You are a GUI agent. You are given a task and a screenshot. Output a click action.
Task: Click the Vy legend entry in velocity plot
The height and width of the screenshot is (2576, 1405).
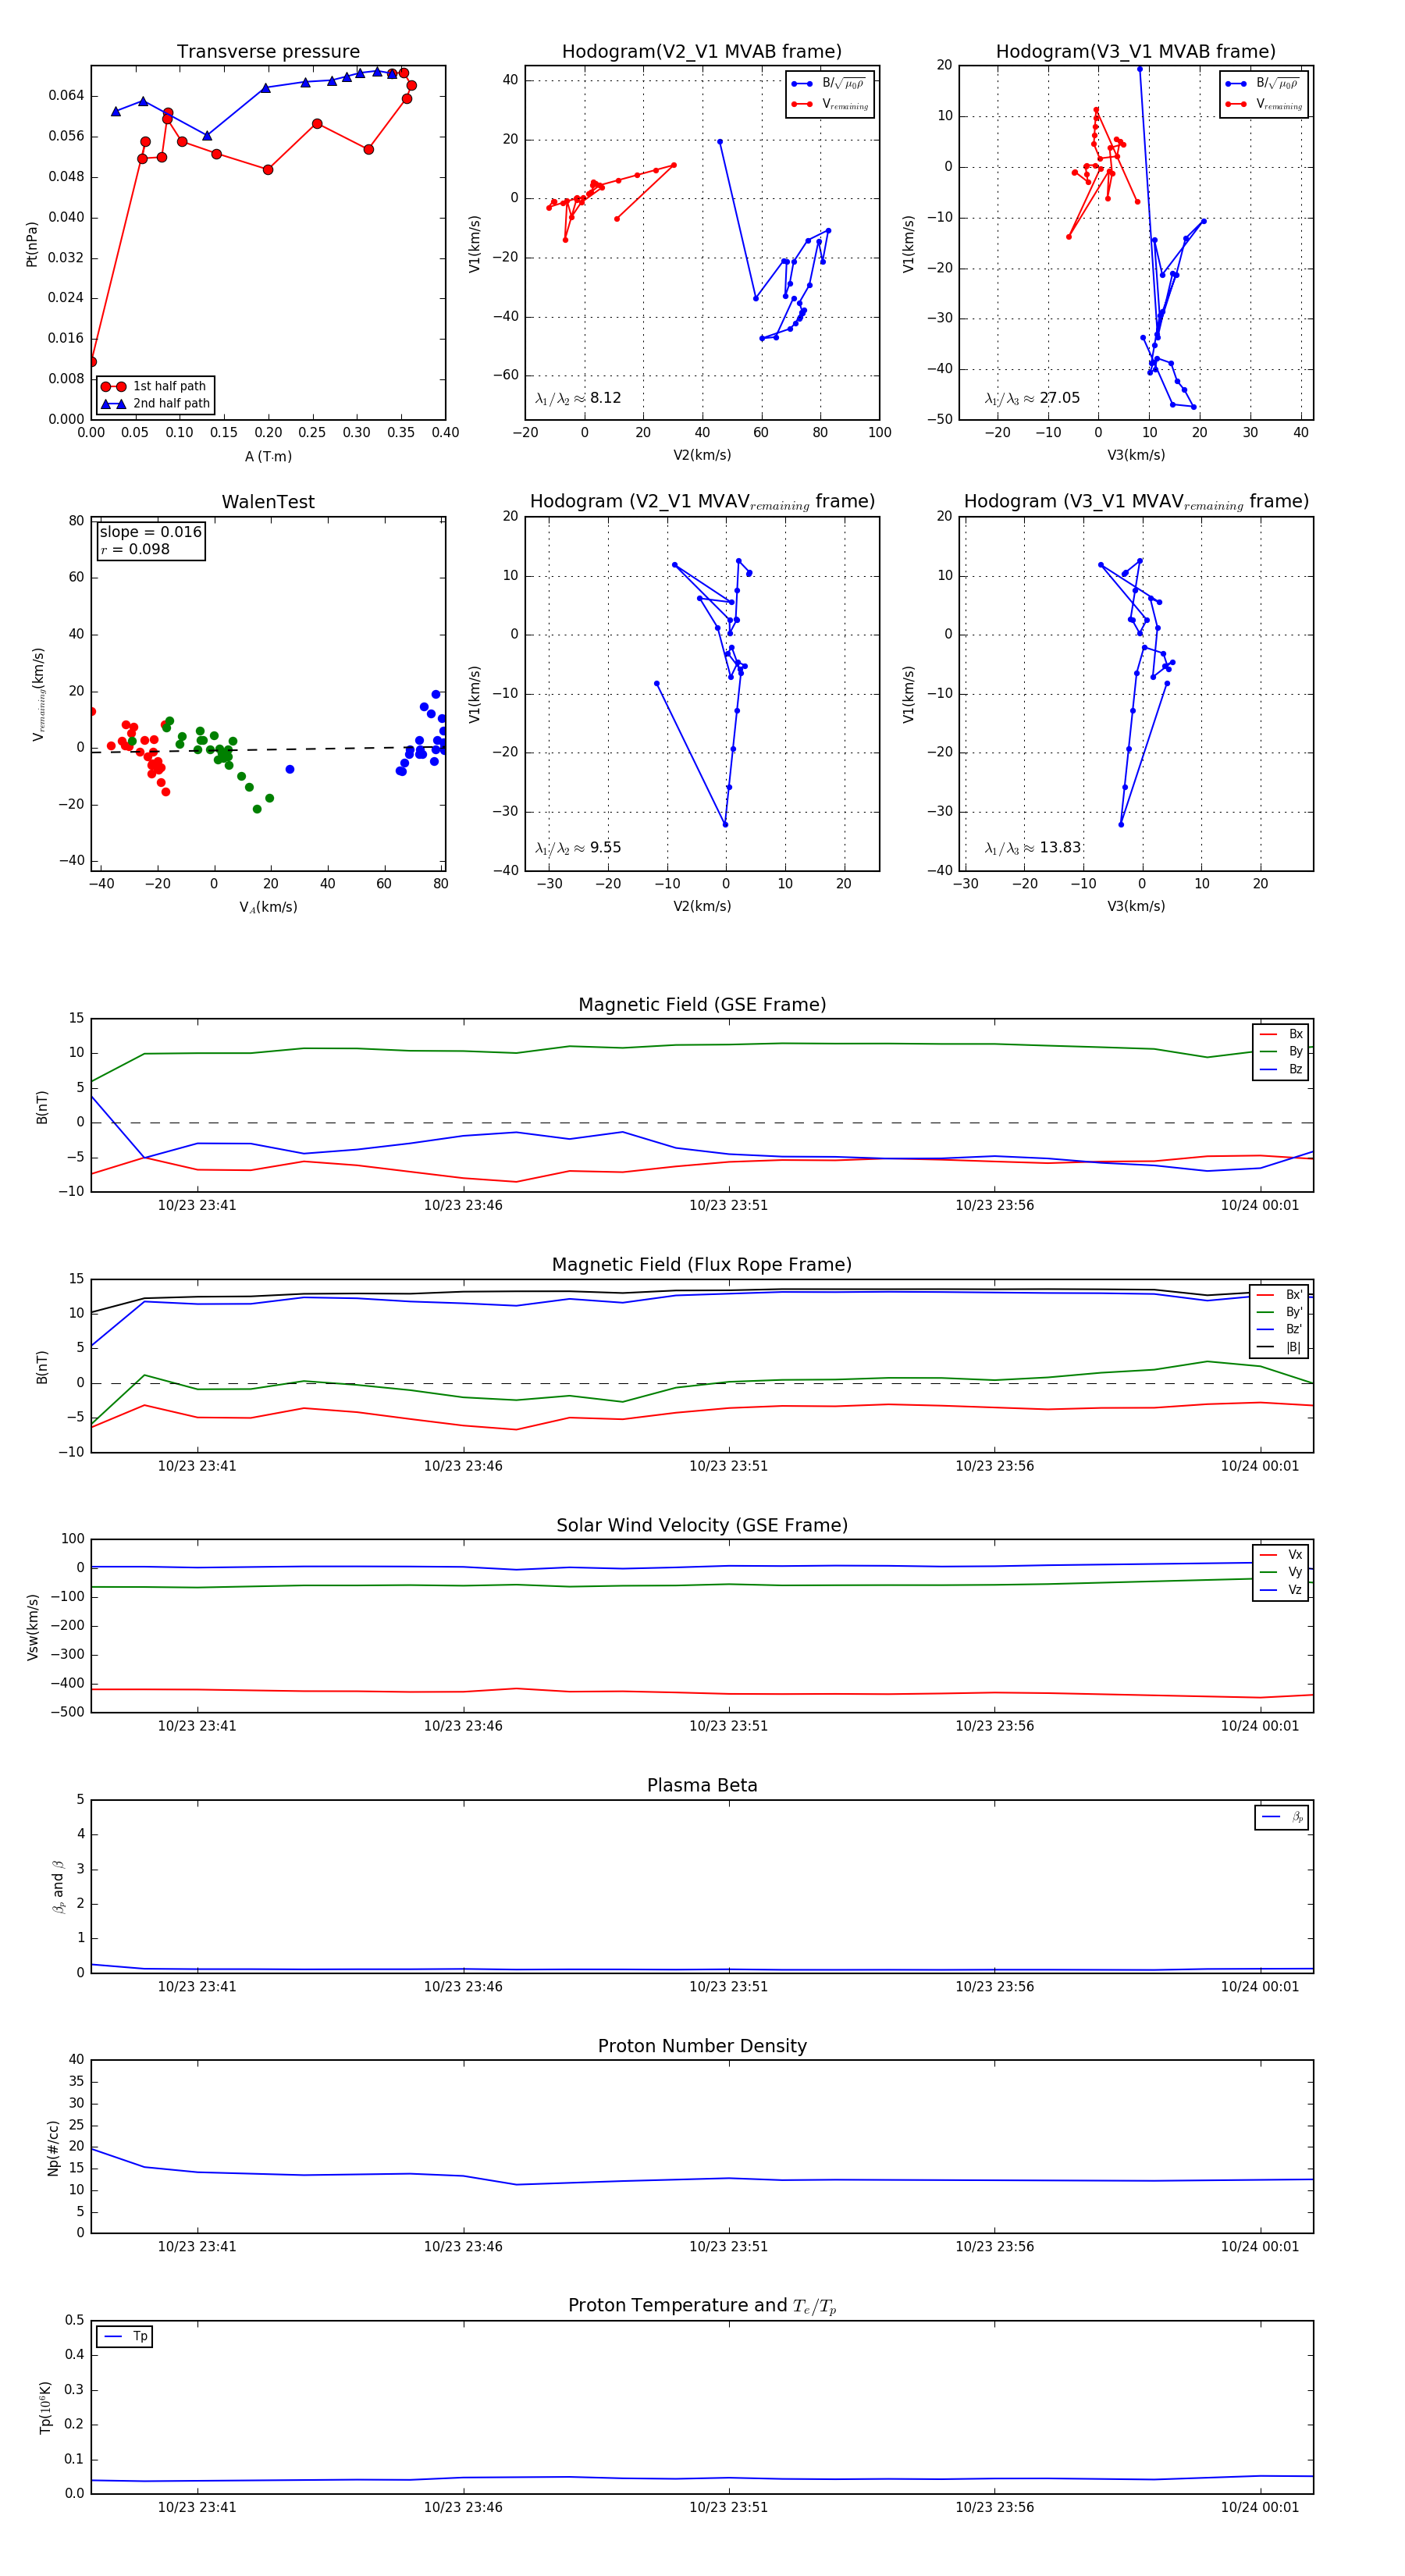pos(1281,1572)
